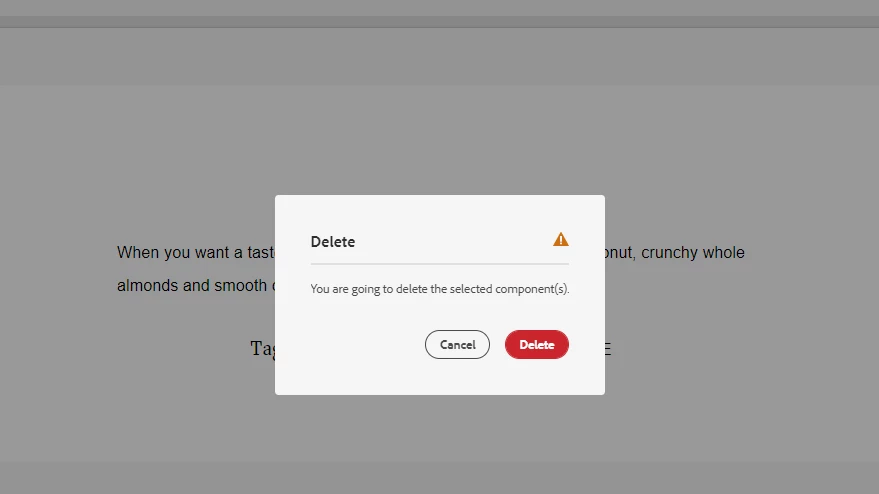This screenshot has width=879, height=494.
Task: Select the Delete dialog heading text
Action: tap(333, 242)
